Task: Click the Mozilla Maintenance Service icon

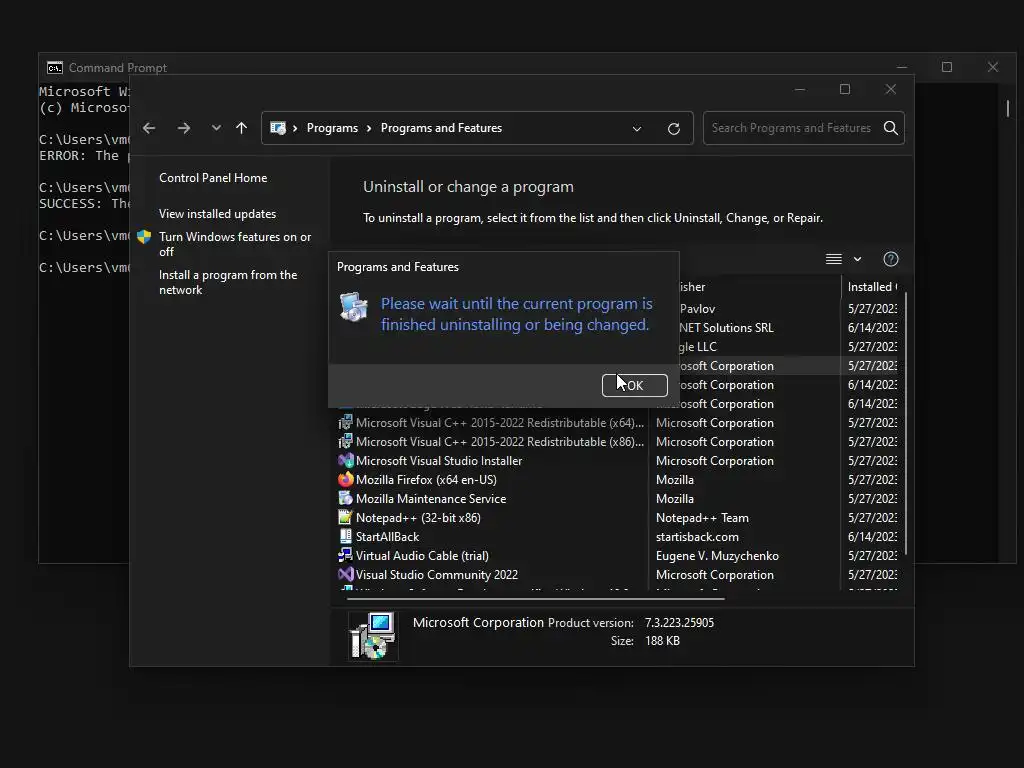Action: tap(345, 498)
